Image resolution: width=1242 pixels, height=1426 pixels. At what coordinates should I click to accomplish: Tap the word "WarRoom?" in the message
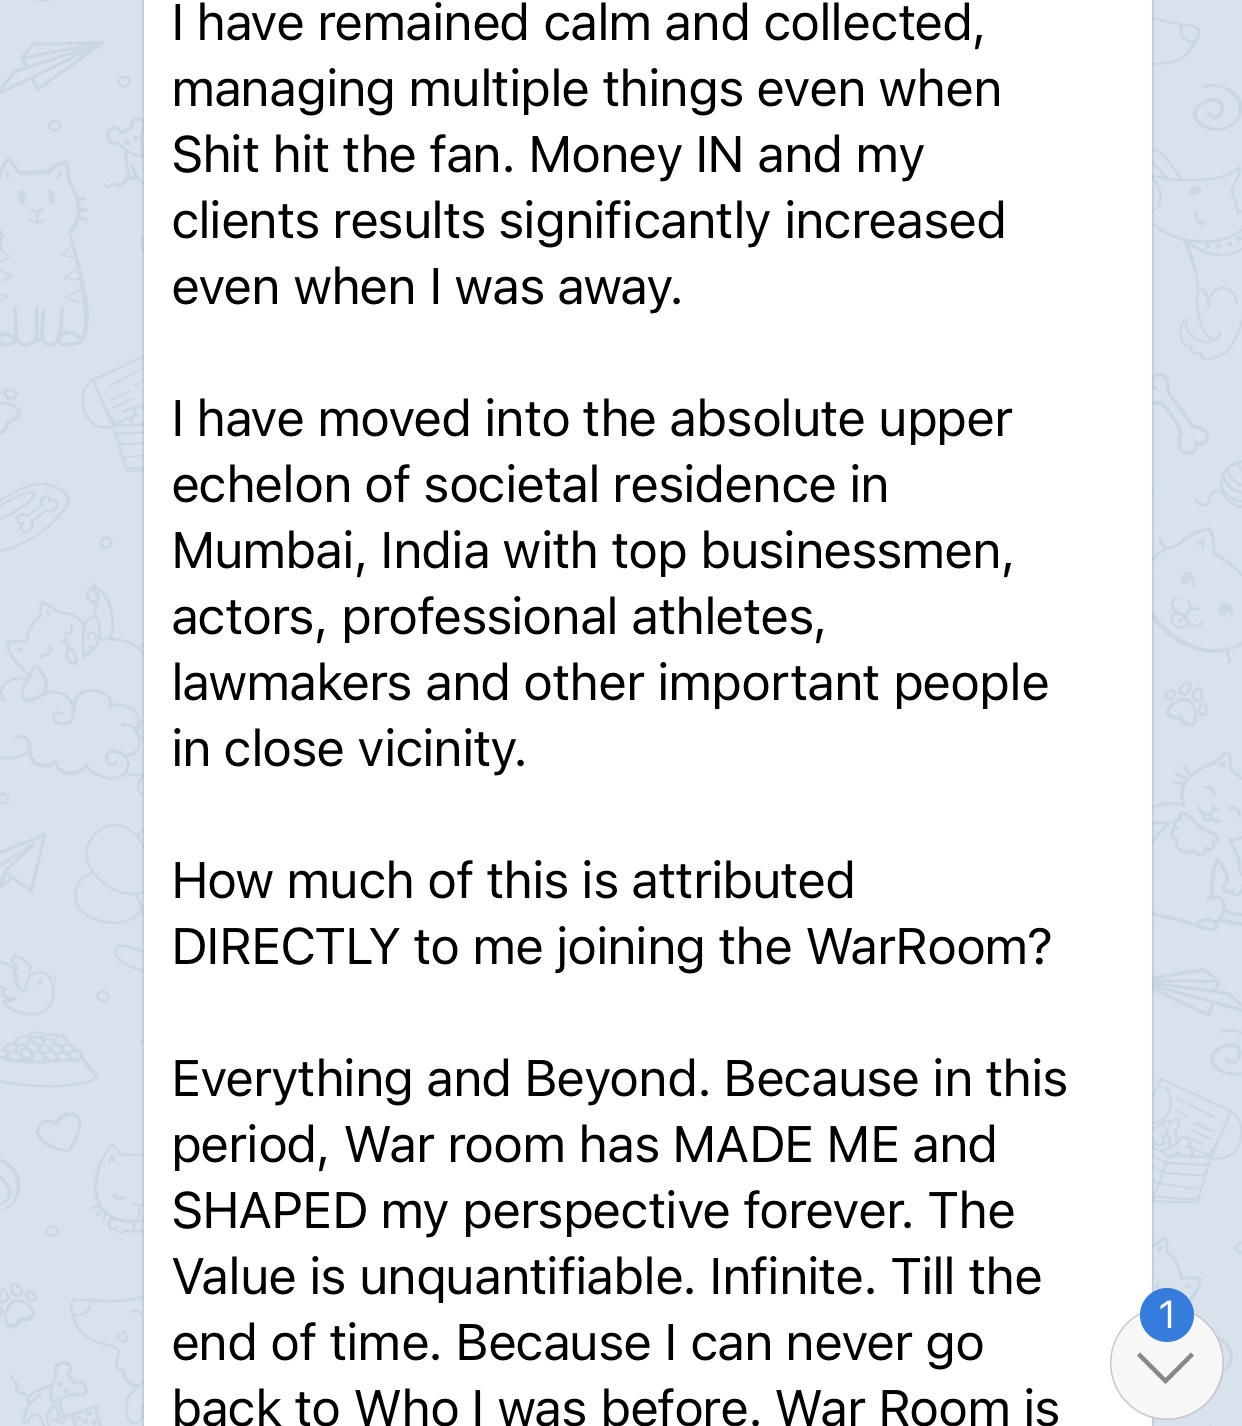pyautogui.click(x=929, y=947)
